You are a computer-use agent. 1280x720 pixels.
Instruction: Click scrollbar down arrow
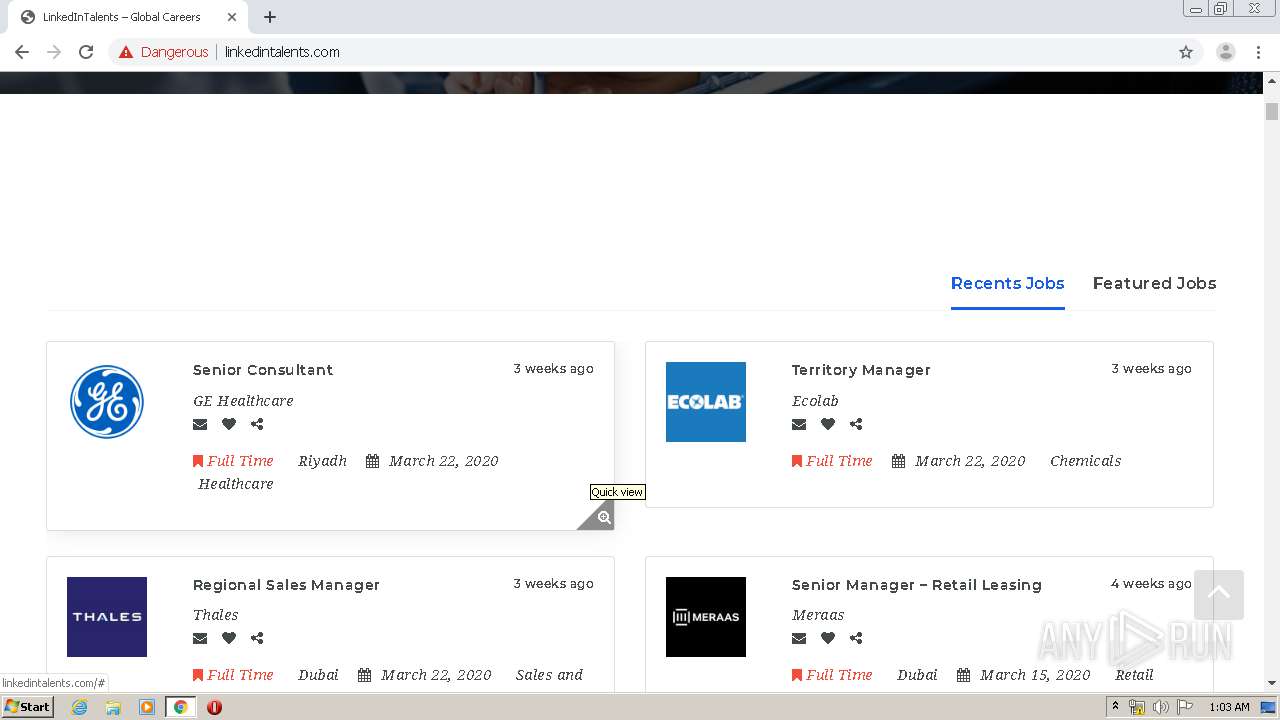click(1272, 683)
